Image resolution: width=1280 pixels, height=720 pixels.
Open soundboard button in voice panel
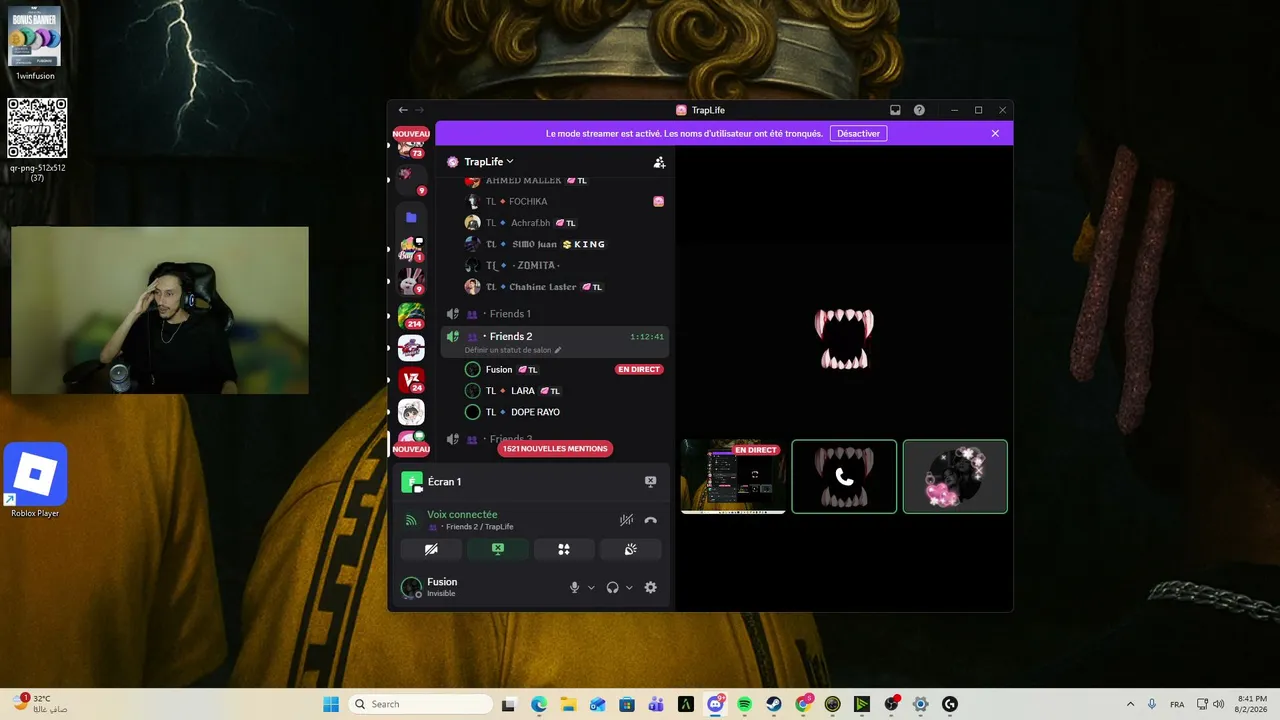pos(630,549)
